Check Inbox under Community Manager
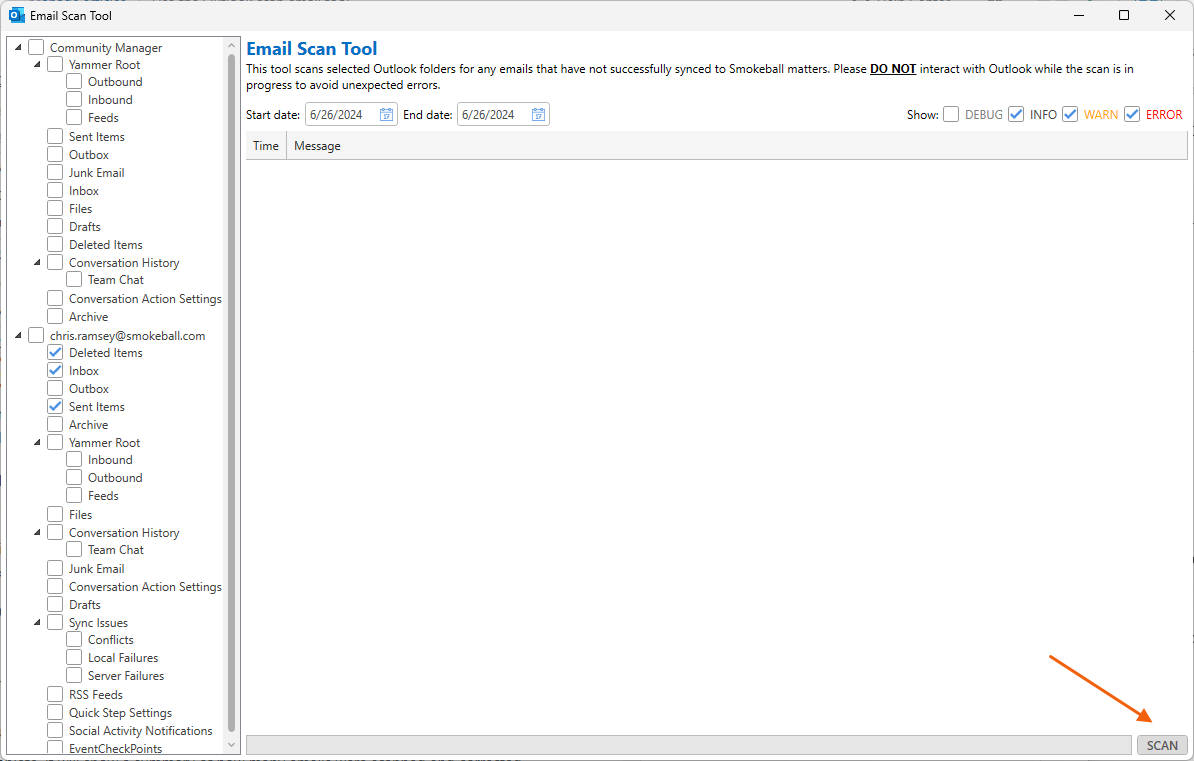This screenshot has width=1194, height=761. (x=55, y=190)
